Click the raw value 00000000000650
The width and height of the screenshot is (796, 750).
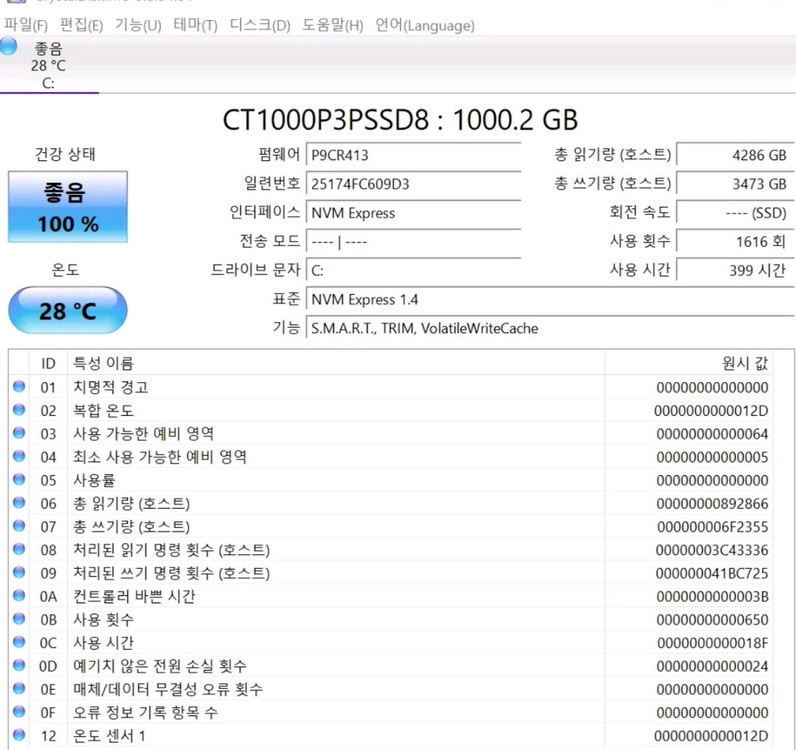[x=712, y=620]
